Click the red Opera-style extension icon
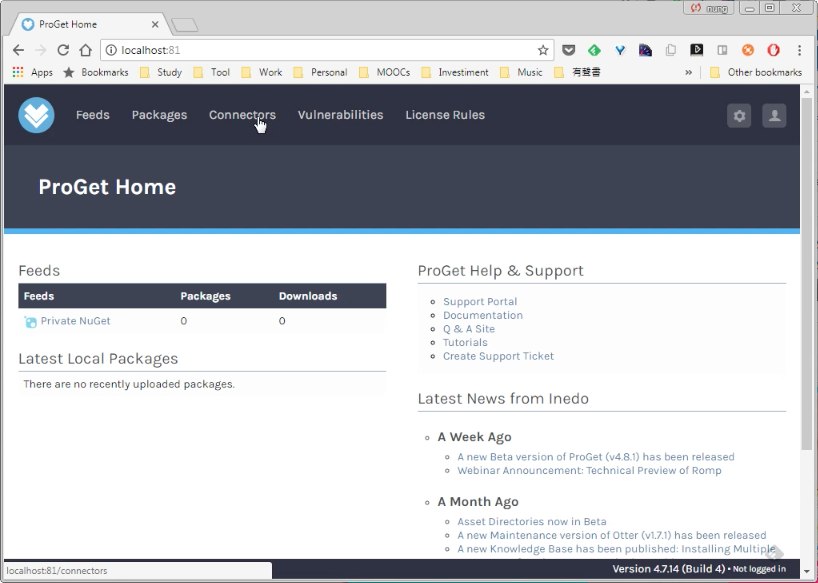 click(773, 50)
